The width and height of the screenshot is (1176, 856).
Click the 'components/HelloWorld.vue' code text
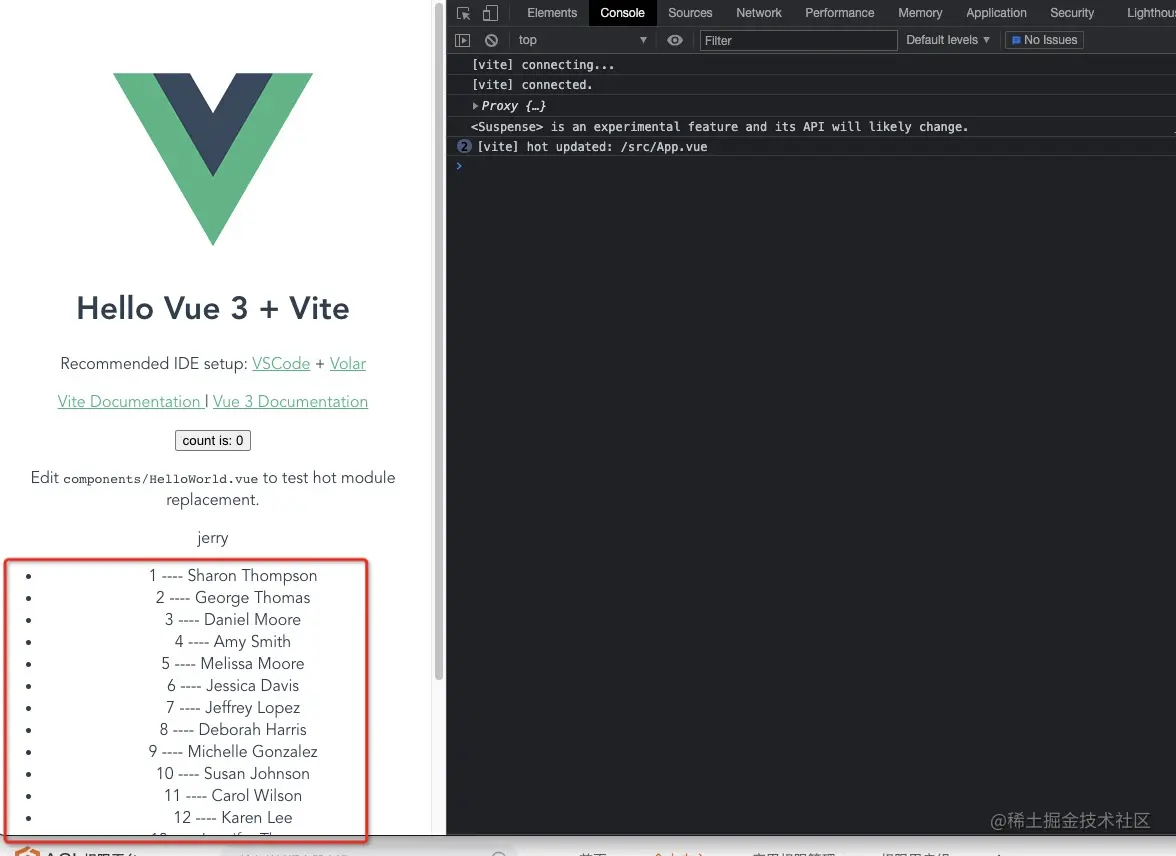[160, 479]
